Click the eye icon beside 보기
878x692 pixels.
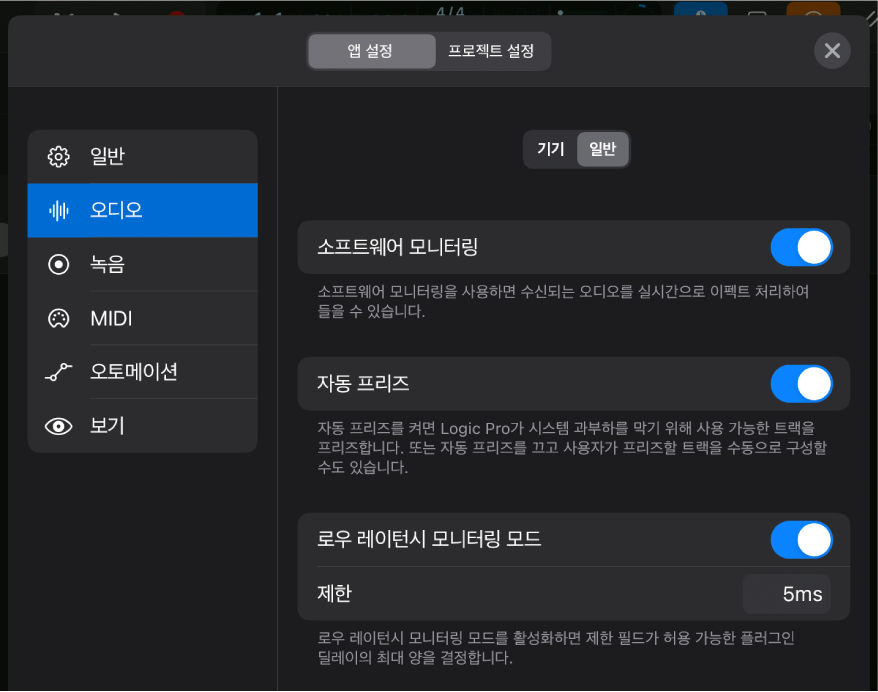[58, 427]
